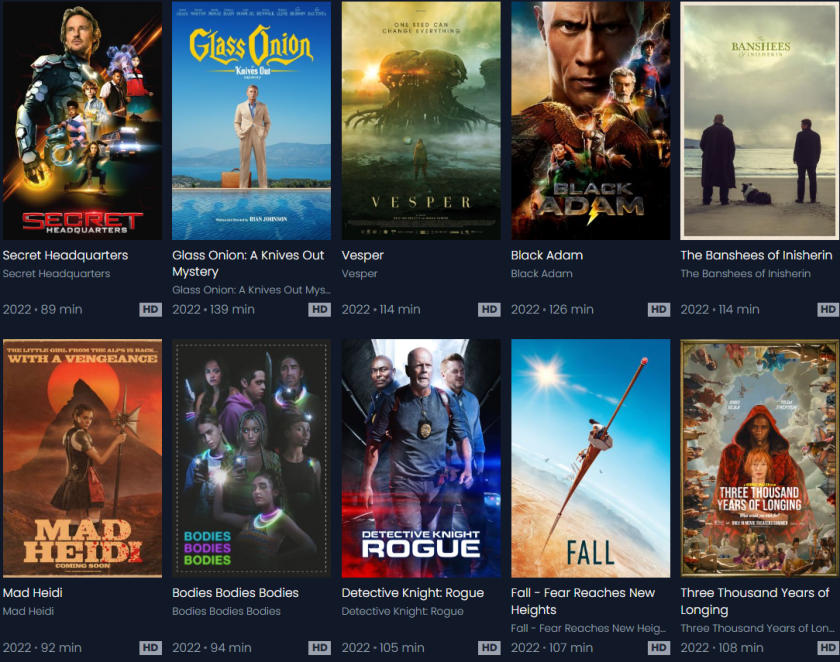The width and height of the screenshot is (840, 662).
Task: Click HD badge for Secret Headquarters
Action: click(x=151, y=310)
